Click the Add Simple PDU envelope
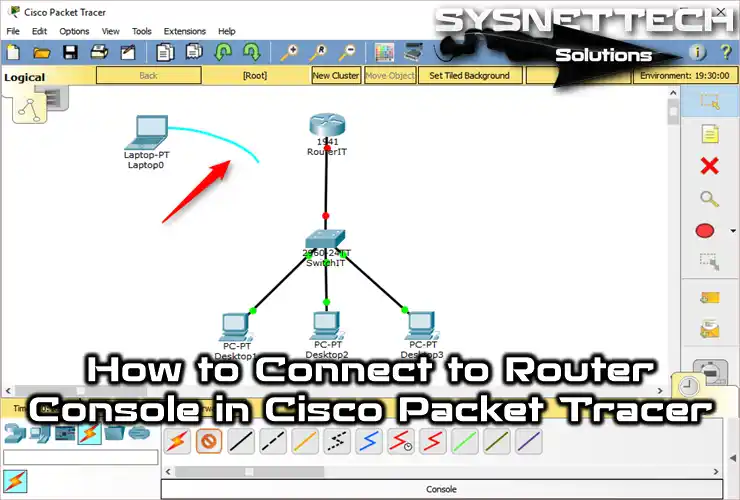 click(x=710, y=297)
